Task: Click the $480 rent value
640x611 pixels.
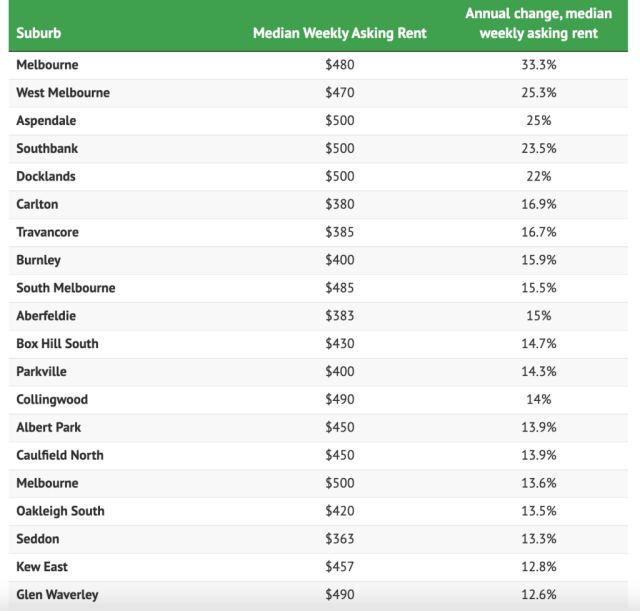Action: (339, 65)
